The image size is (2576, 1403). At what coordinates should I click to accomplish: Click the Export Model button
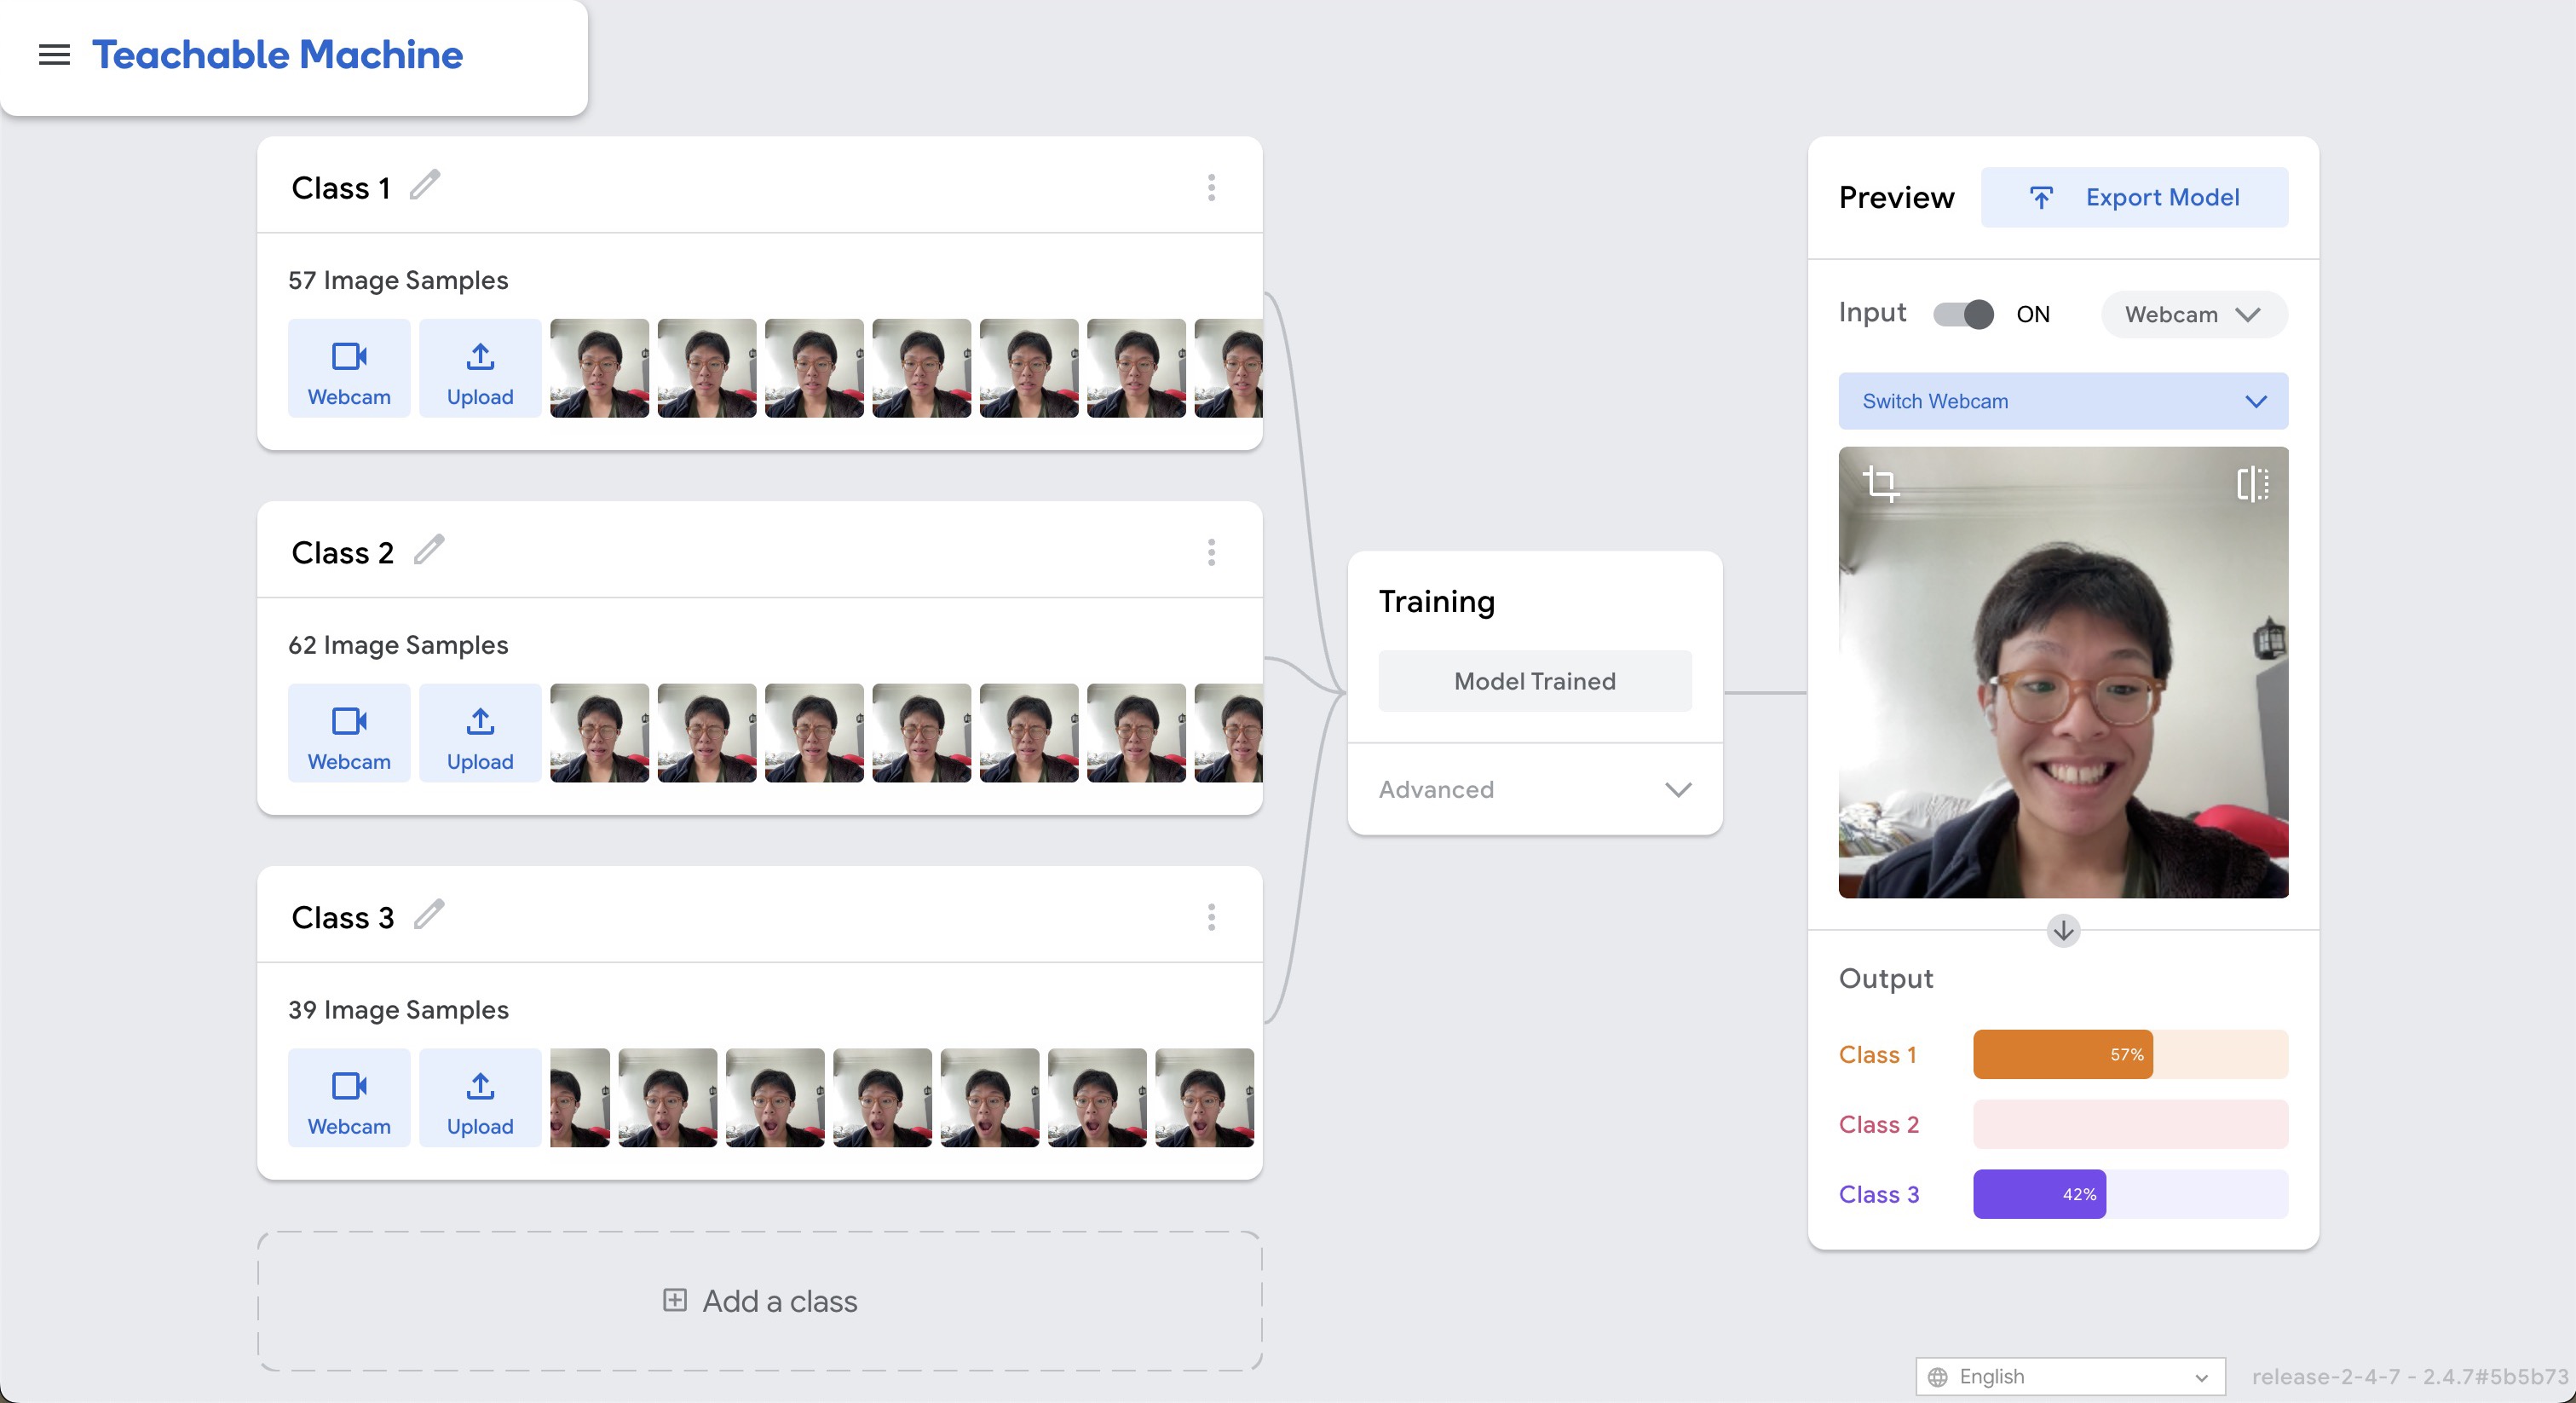tap(2134, 197)
